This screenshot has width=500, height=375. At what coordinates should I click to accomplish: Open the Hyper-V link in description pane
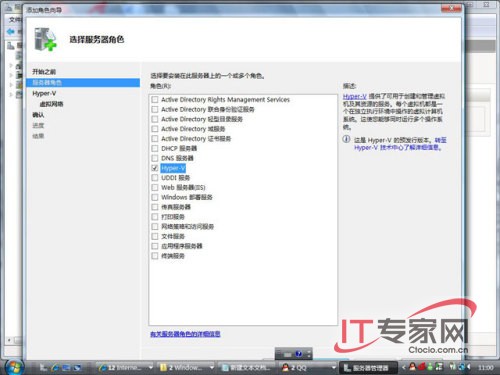[355, 96]
